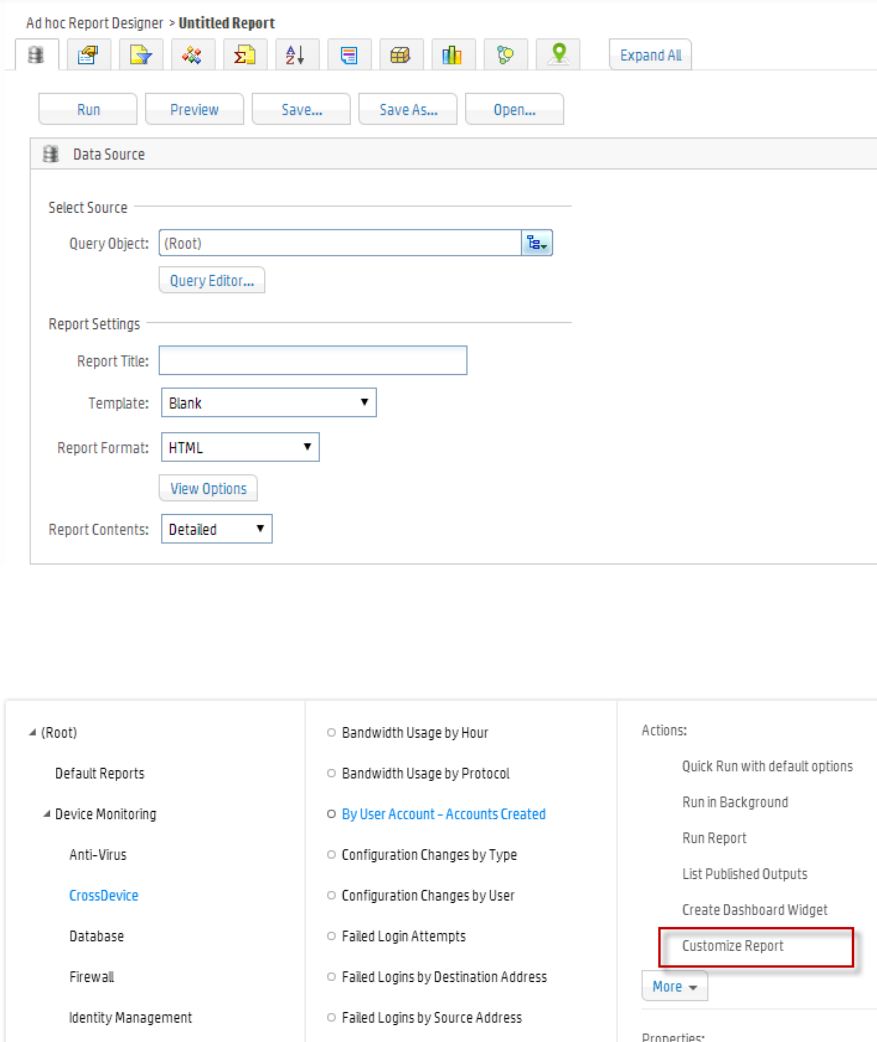Click the Preview button
The height and width of the screenshot is (1042, 877).
coord(194,110)
